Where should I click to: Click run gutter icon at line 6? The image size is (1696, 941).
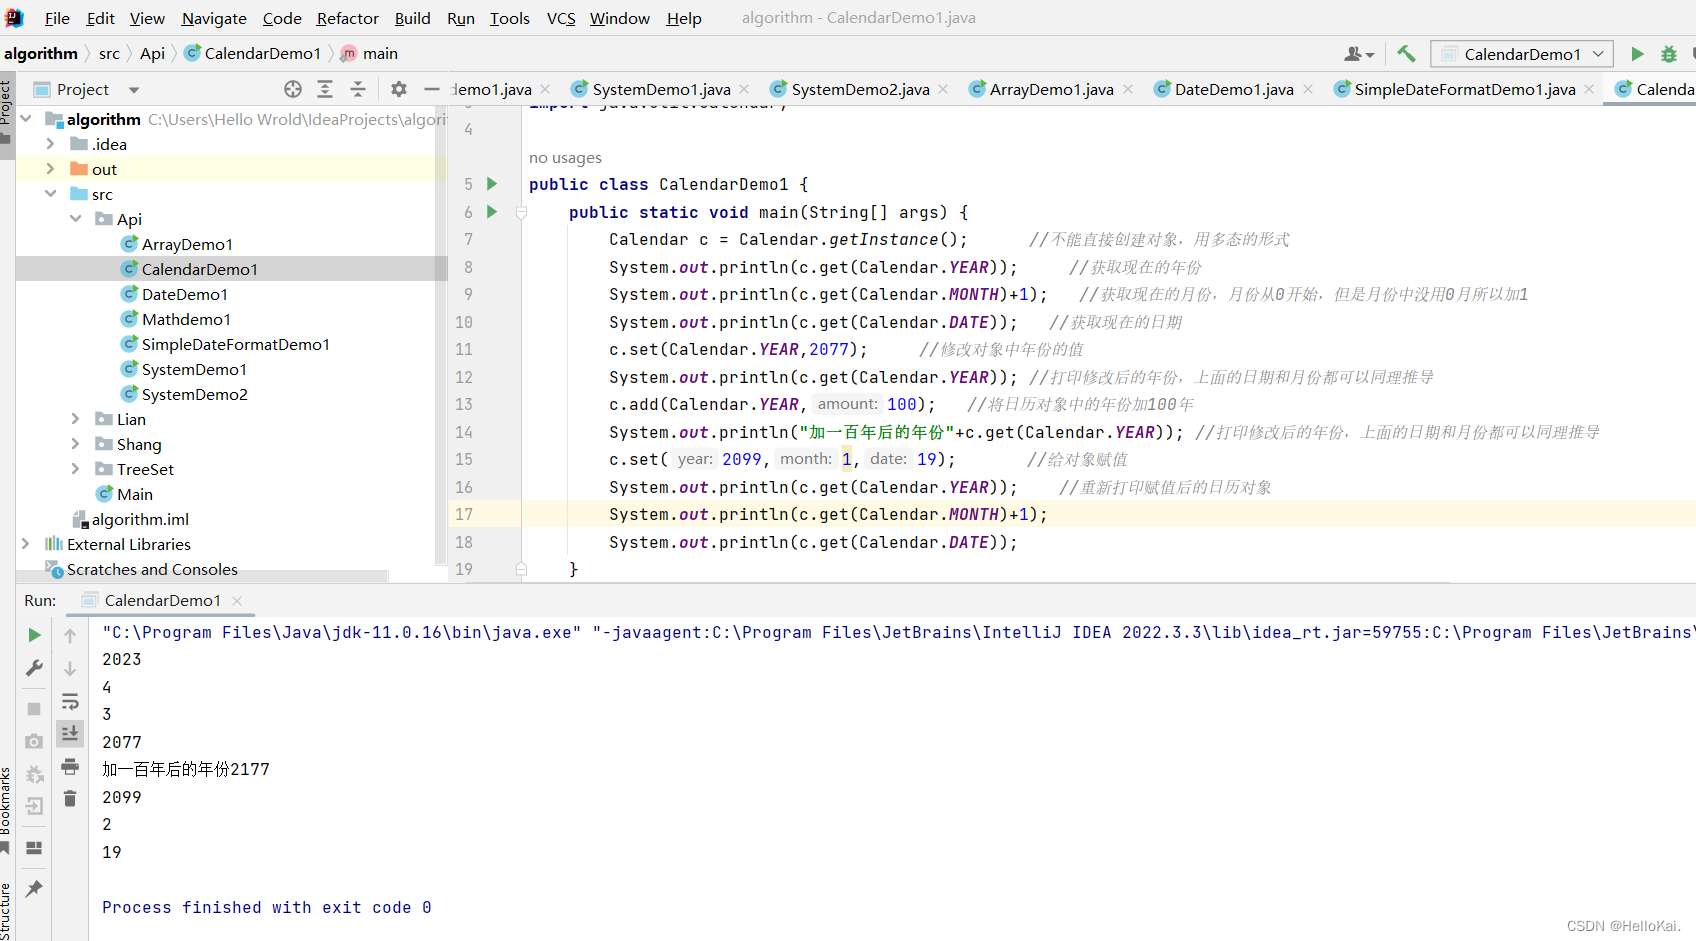point(492,212)
